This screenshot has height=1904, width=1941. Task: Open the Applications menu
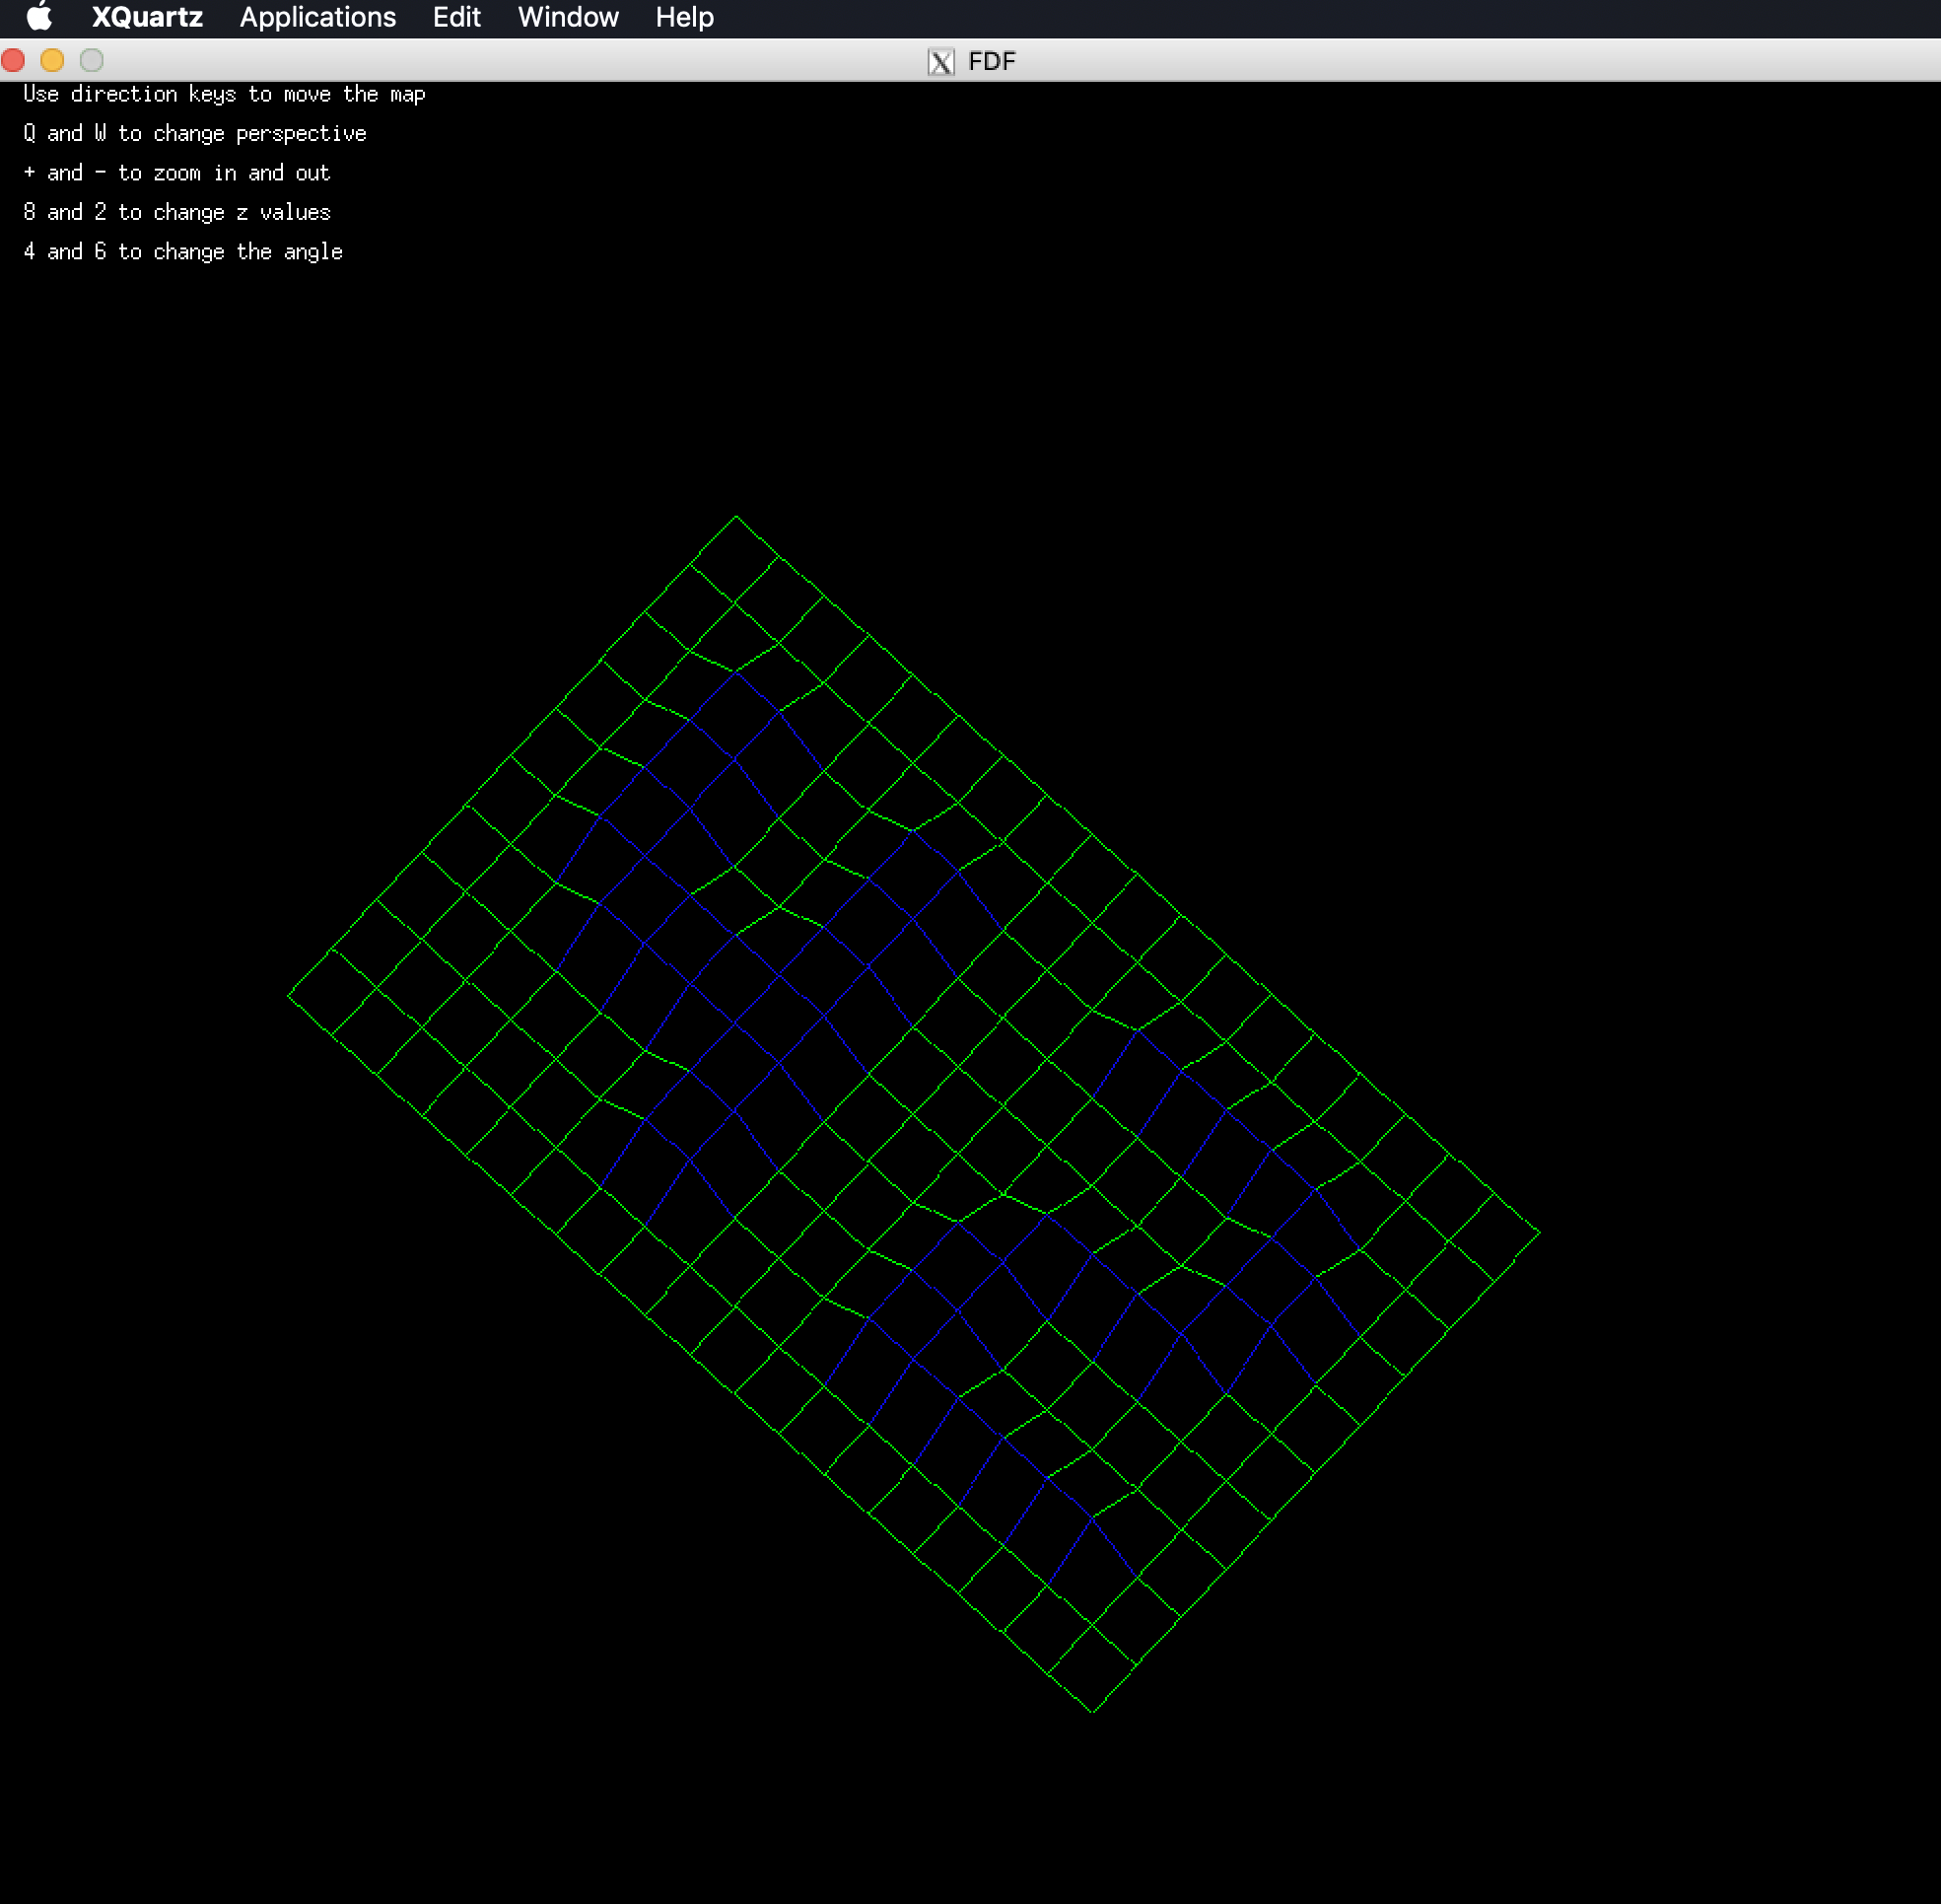point(317,17)
